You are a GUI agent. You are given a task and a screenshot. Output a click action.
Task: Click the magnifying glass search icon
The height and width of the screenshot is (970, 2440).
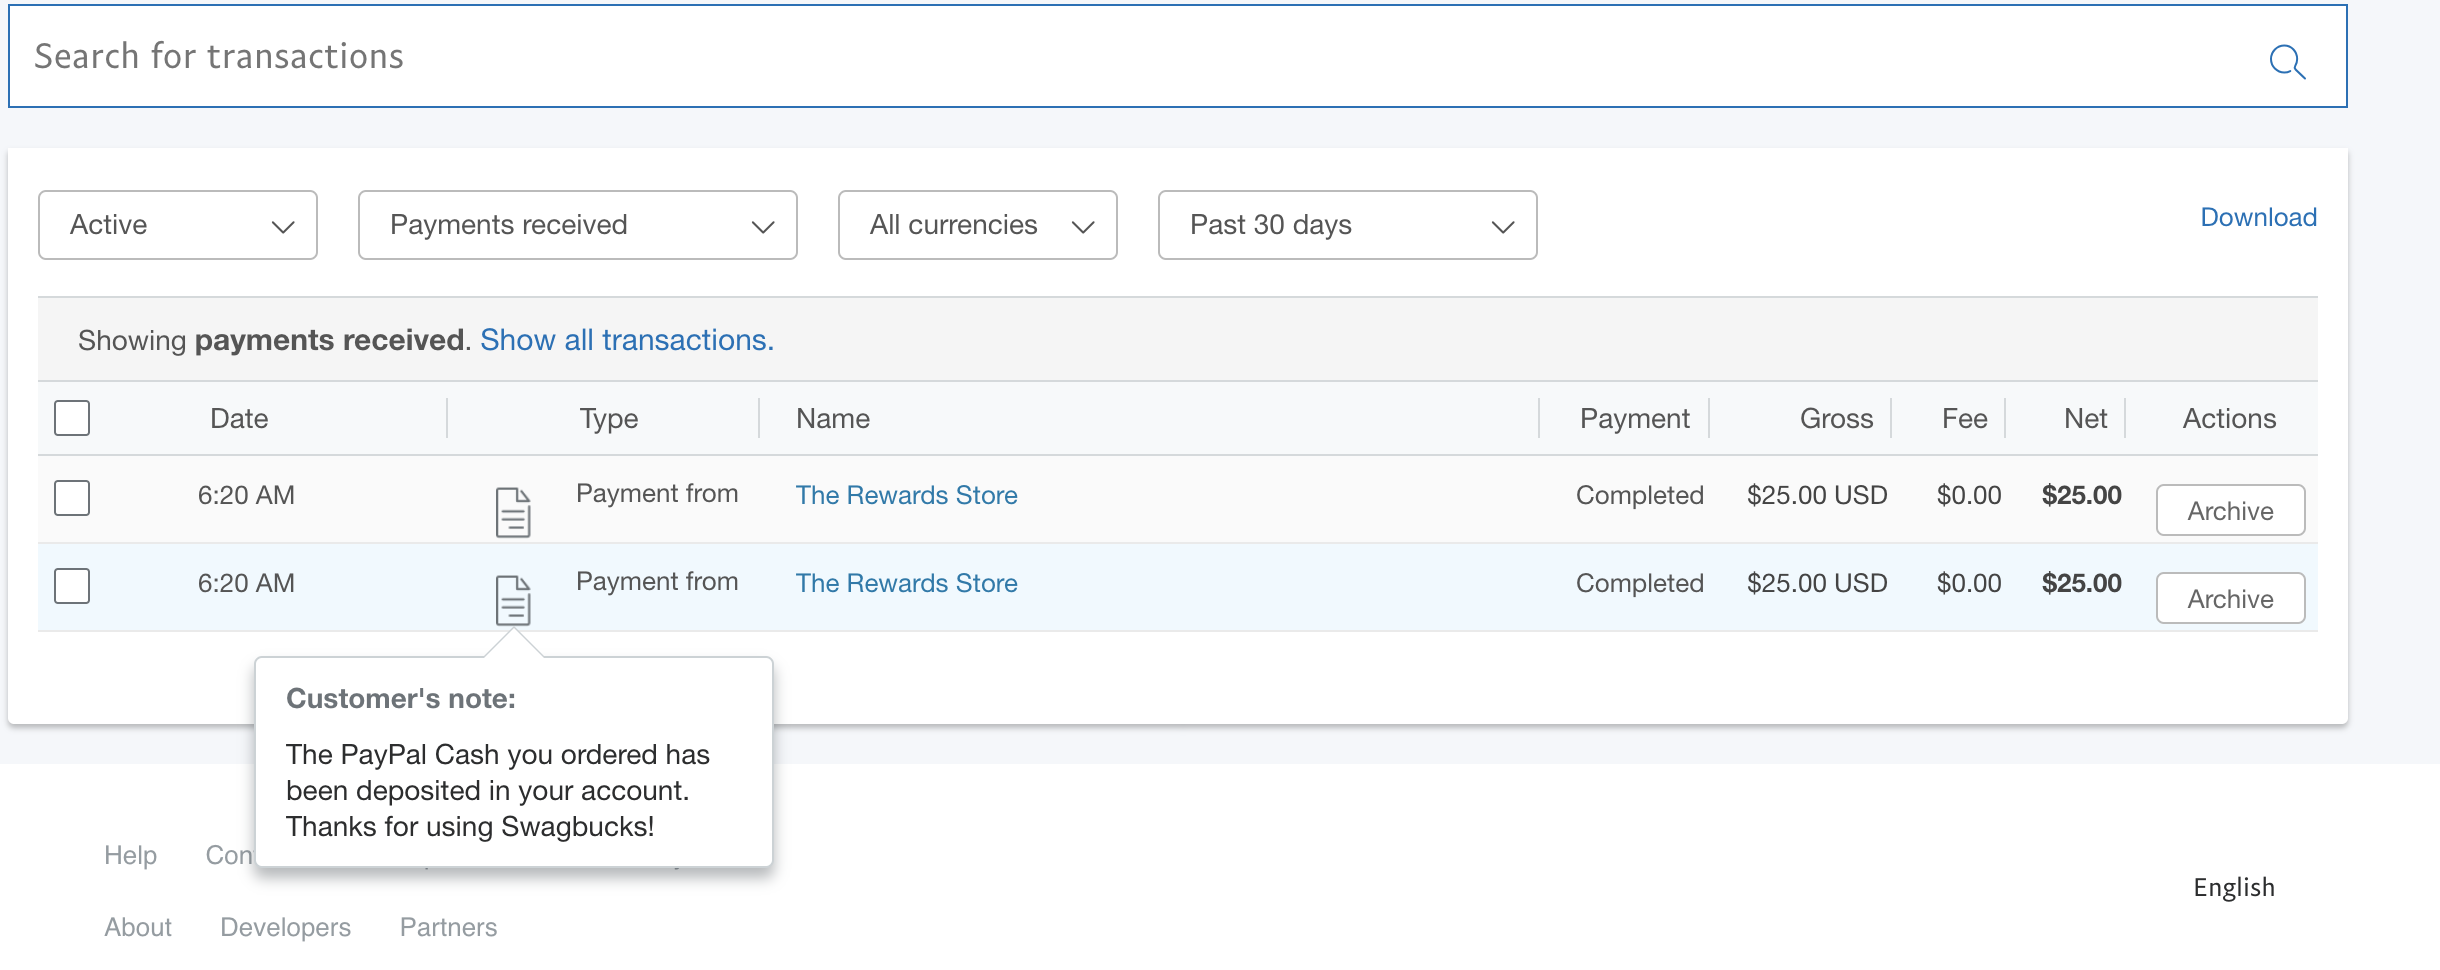2286,62
